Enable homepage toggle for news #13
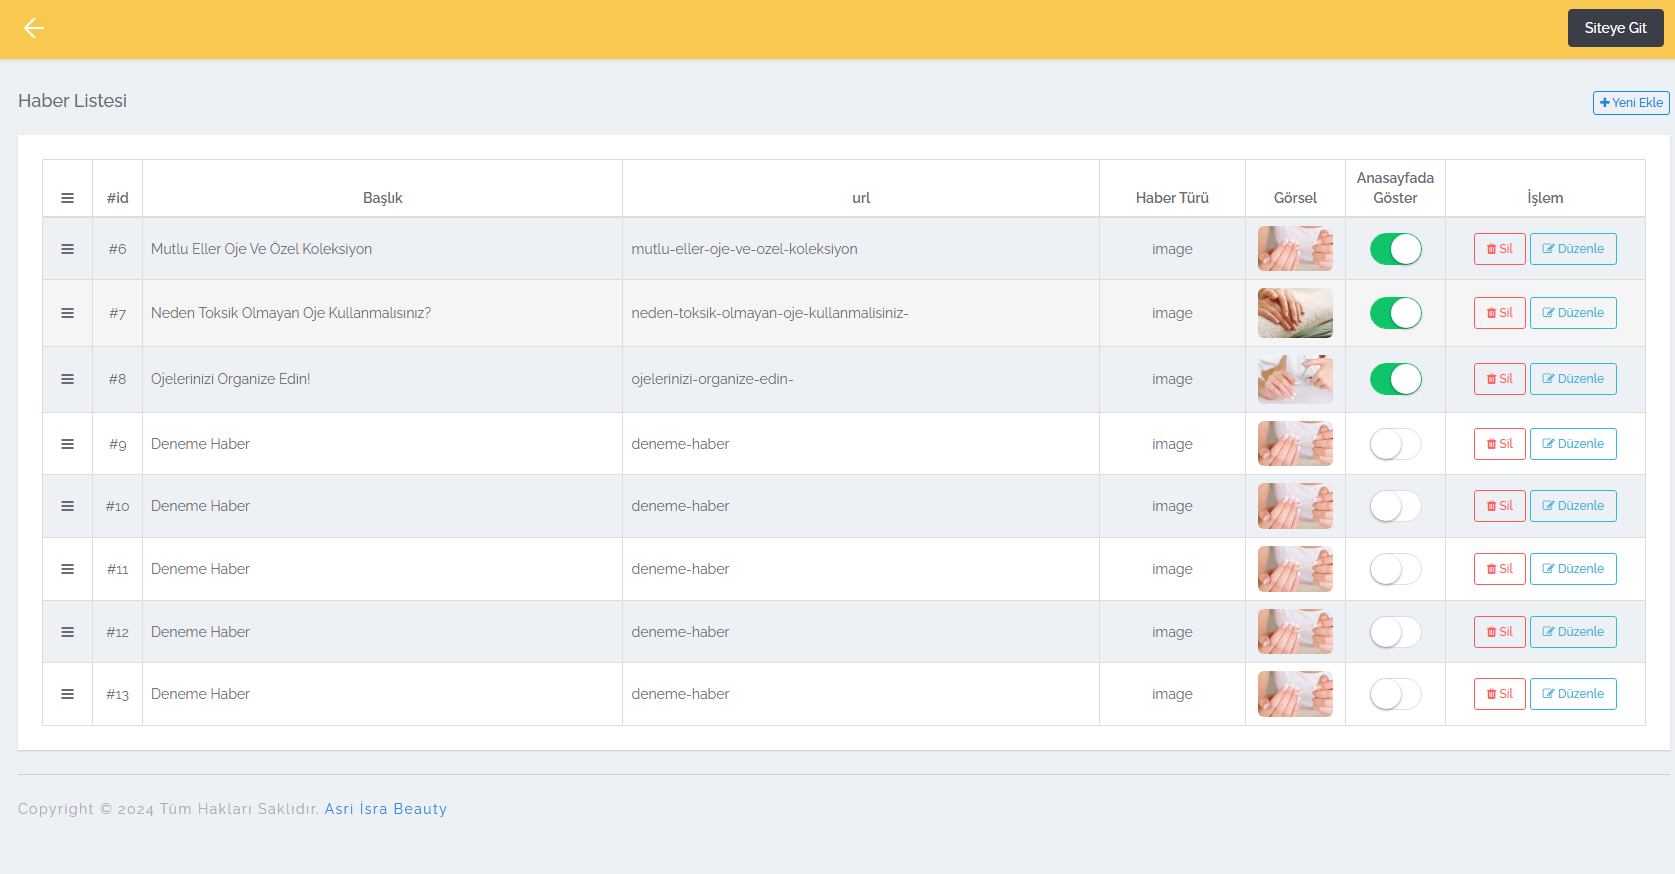This screenshot has height=874, width=1675. click(x=1395, y=694)
